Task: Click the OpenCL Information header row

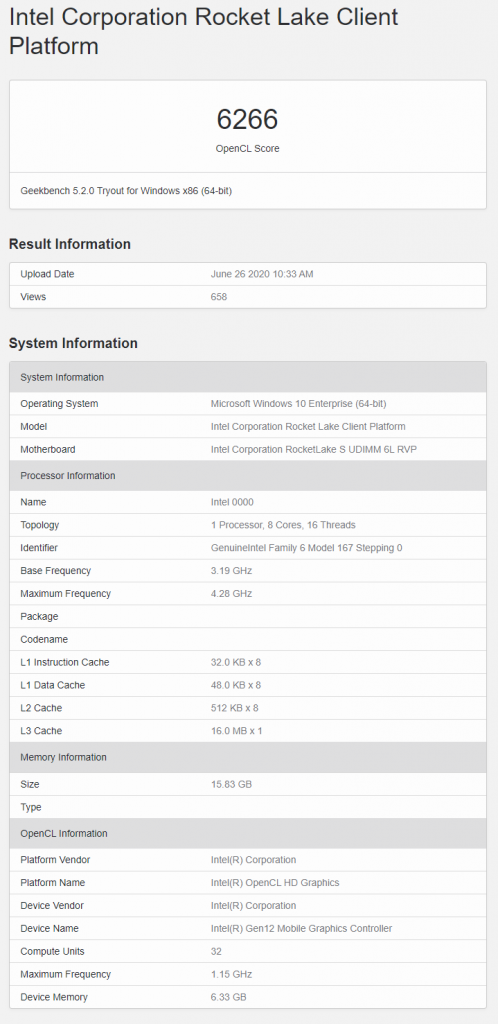Action: [x=247, y=833]
